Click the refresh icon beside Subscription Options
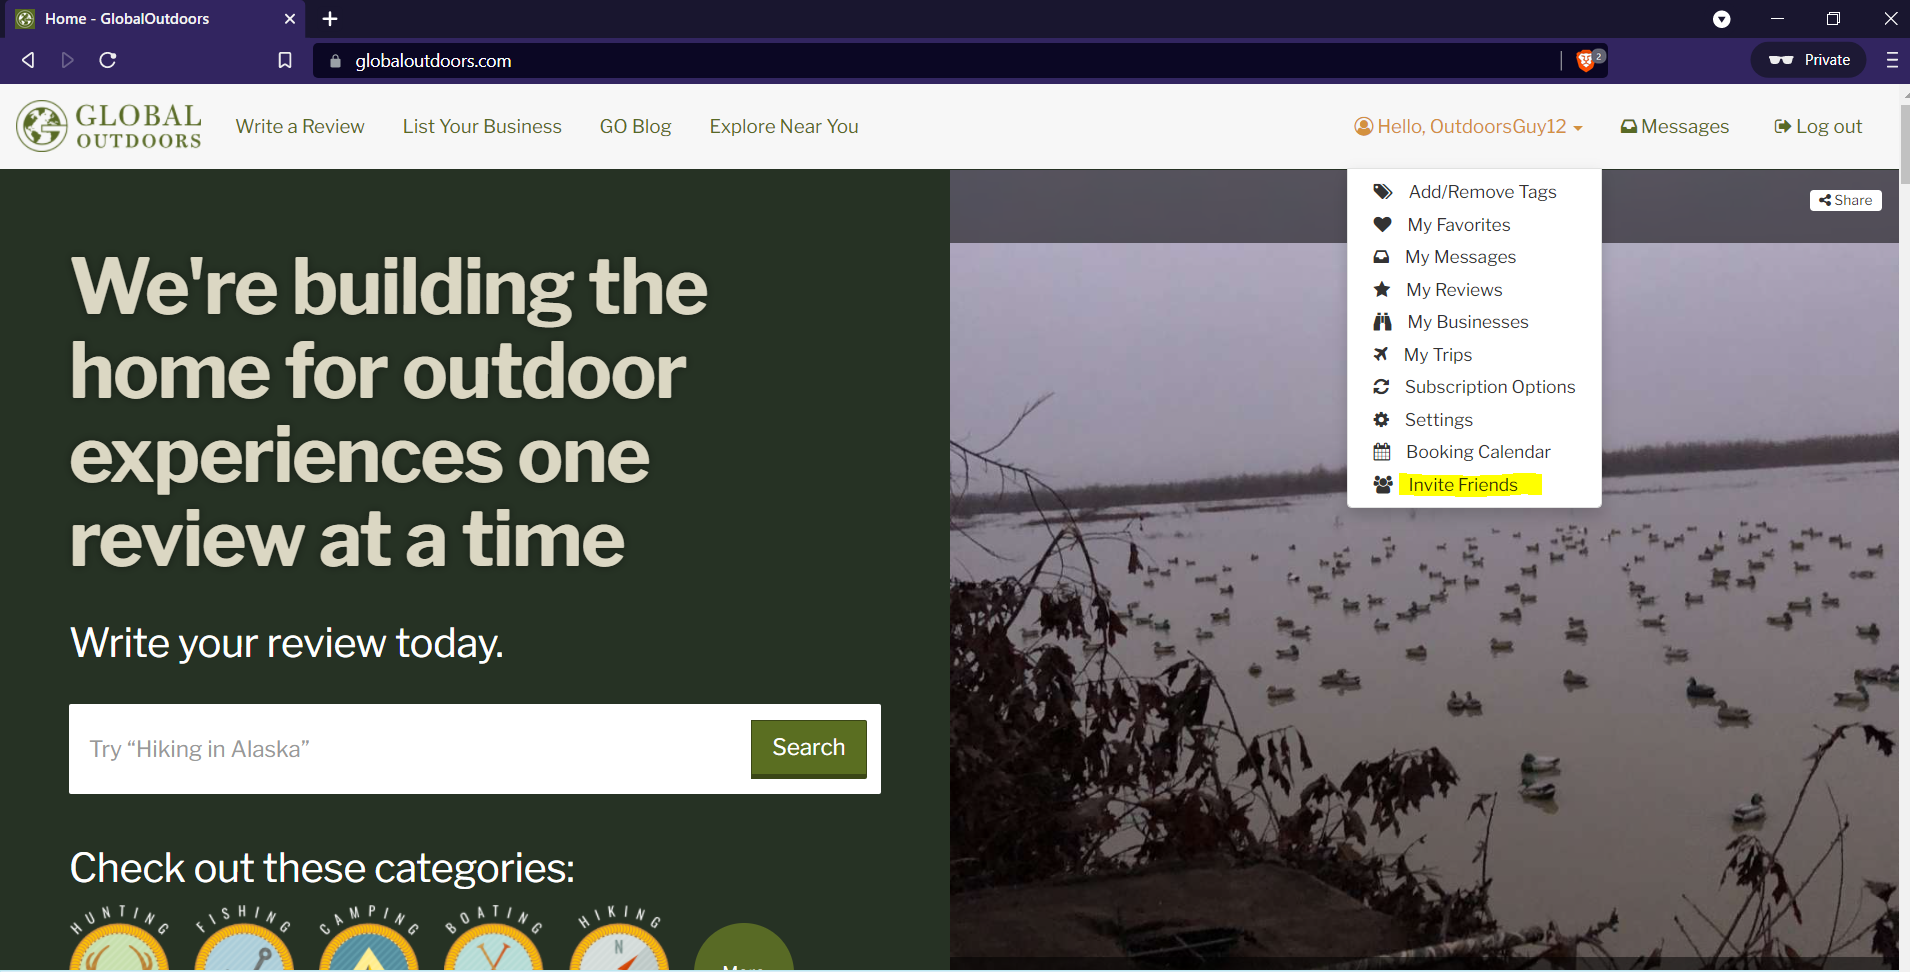The width and height of the screenshot is (1910, 972). click(x=1381, y=387)
